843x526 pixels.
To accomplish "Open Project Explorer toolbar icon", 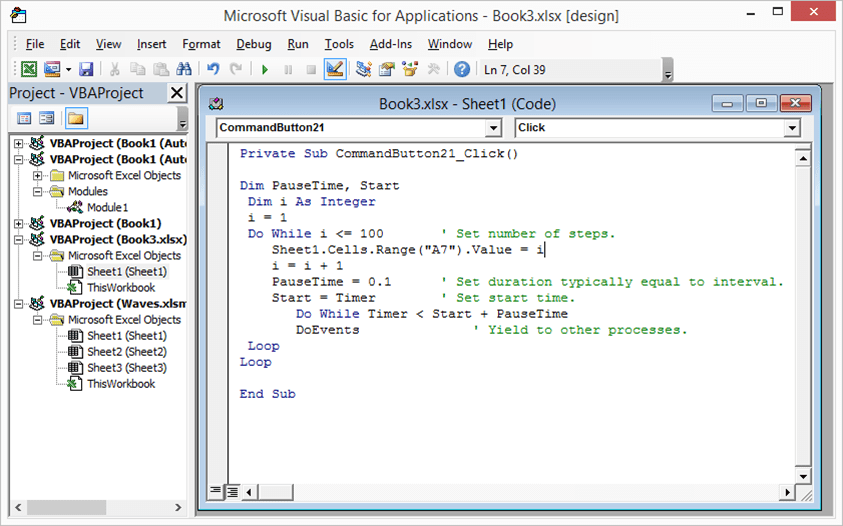I will pos(364,69).
